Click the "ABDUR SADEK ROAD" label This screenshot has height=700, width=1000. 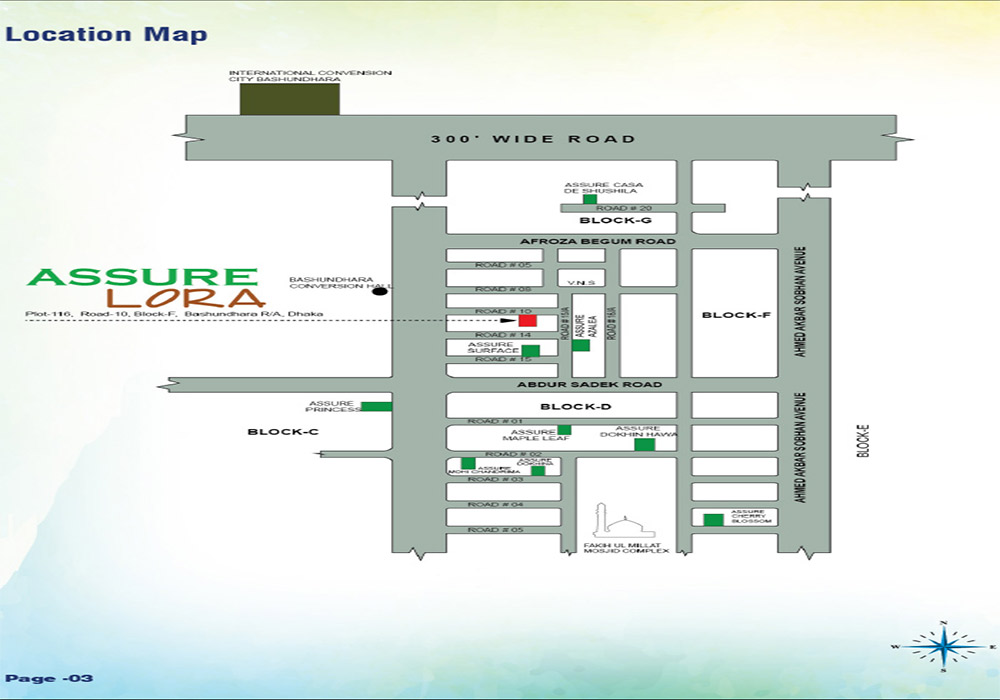click(x=589, y=384)
